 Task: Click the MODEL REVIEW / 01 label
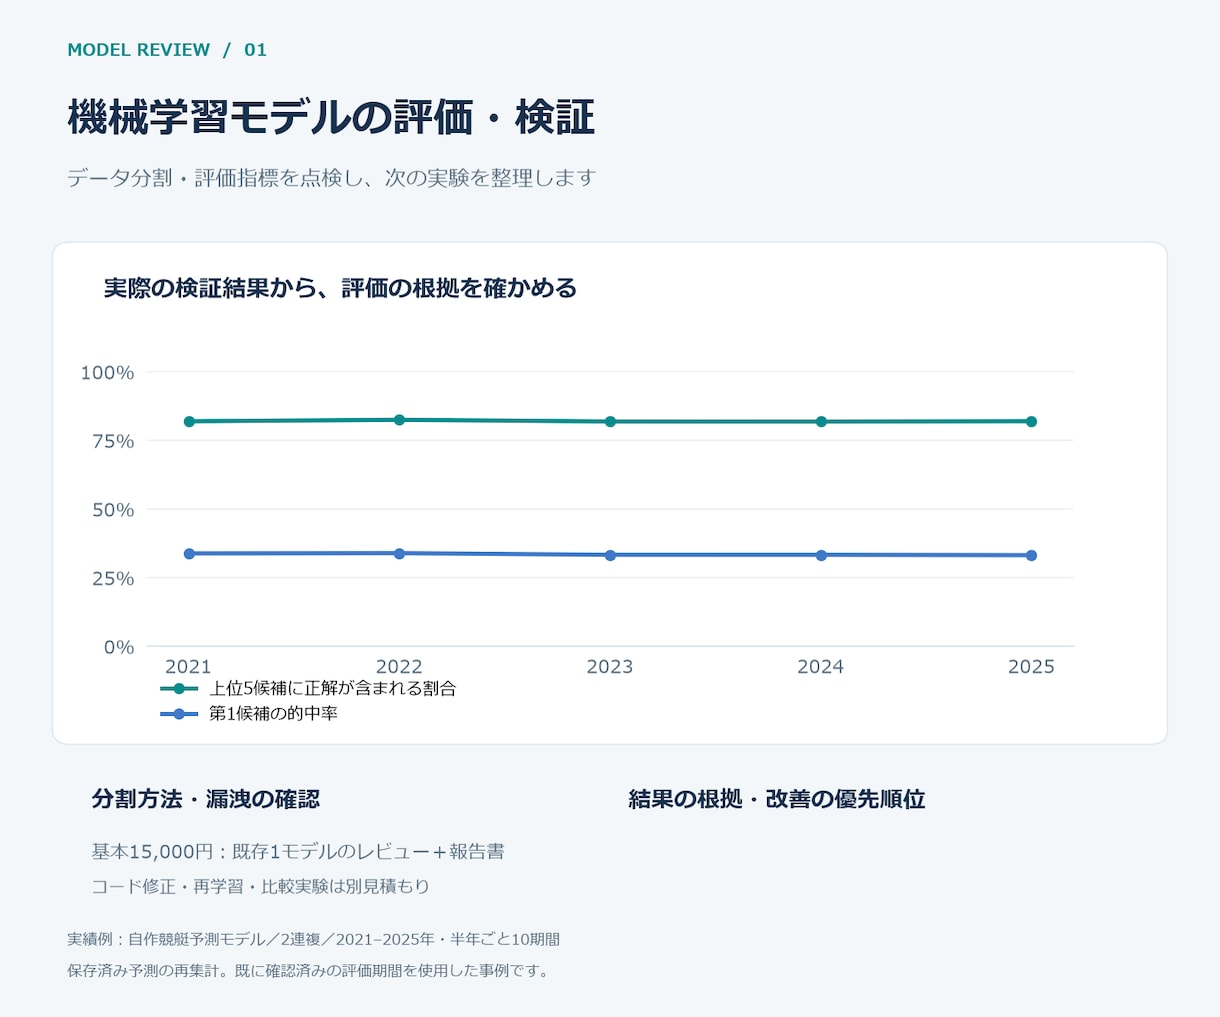167,50
